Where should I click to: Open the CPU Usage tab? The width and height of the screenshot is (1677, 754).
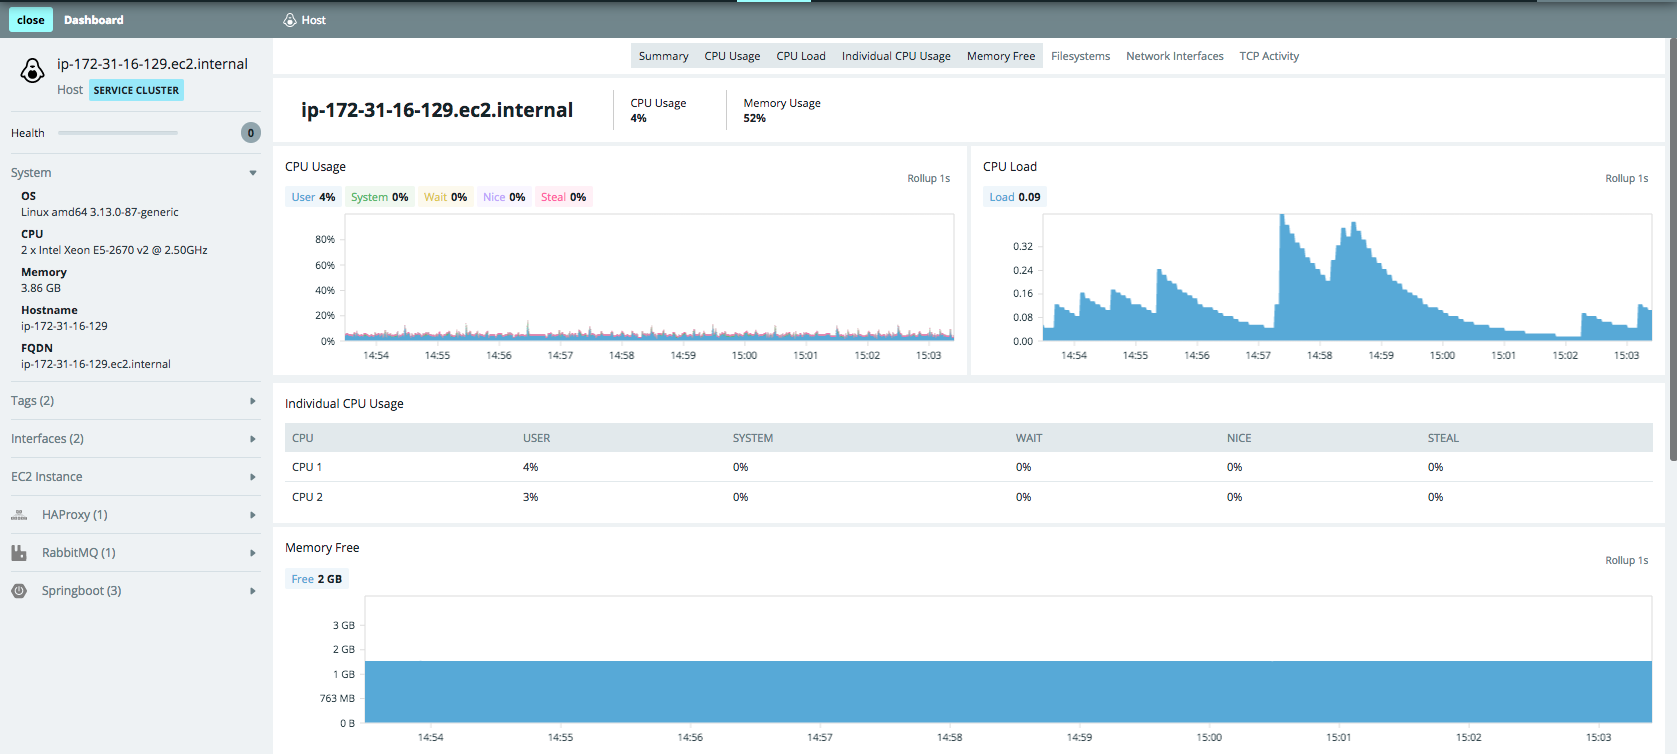pos(732,56)
